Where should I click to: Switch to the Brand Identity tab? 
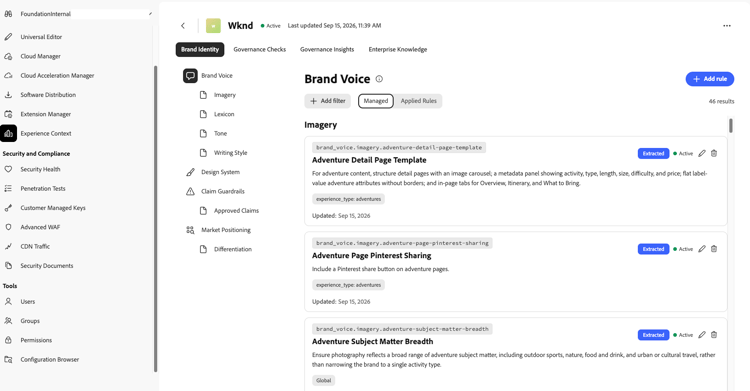click(200, 49)
